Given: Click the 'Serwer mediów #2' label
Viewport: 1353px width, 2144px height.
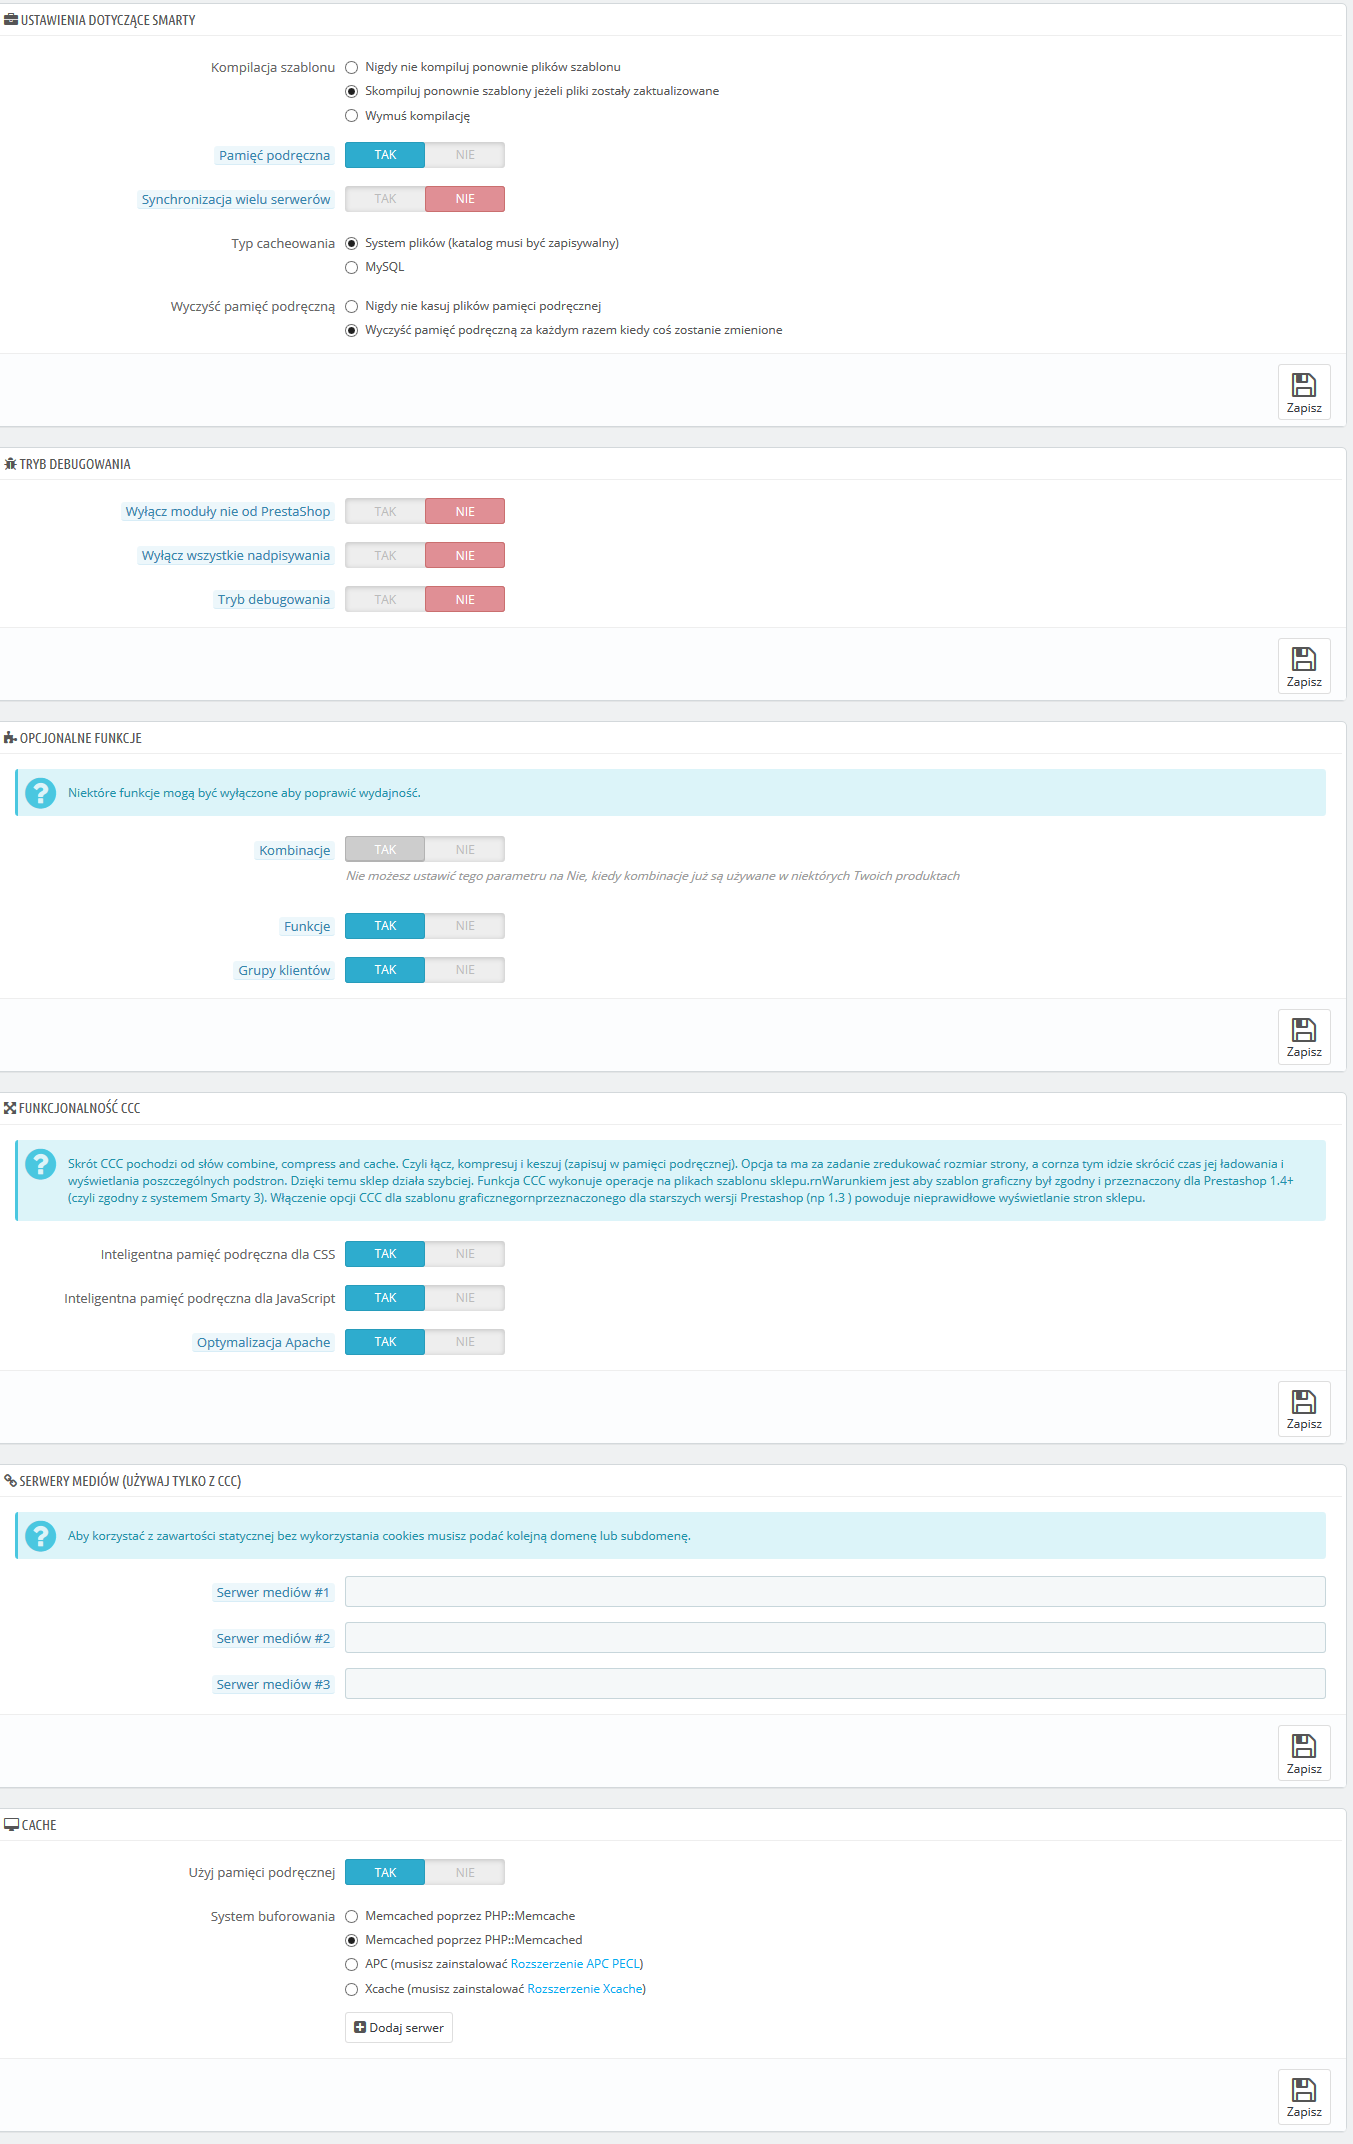Looking at the screenshot, I should click(273, 1638).
